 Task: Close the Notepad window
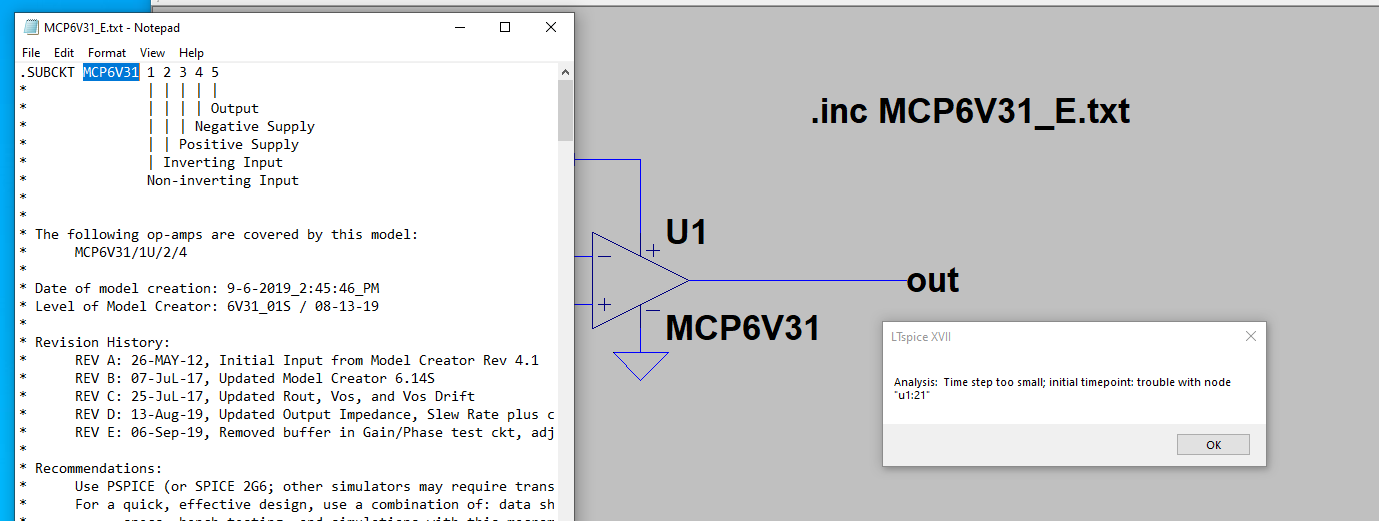pos(551,27)
